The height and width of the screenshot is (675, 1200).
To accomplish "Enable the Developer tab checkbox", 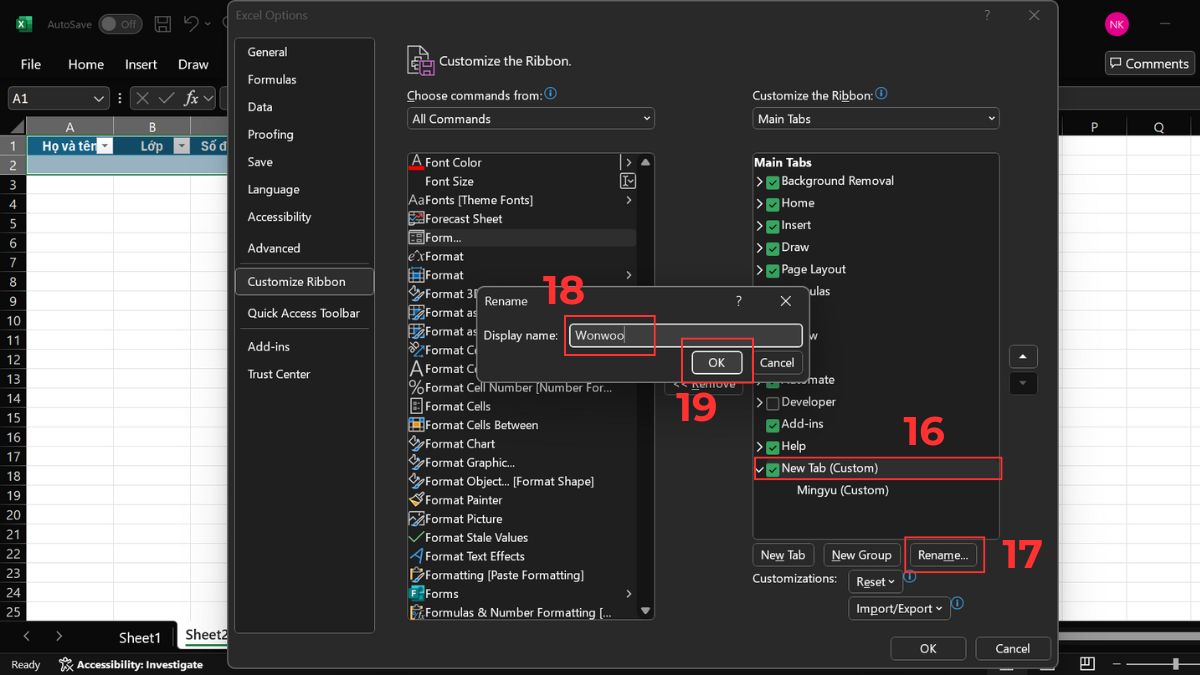I will [772, 402].
